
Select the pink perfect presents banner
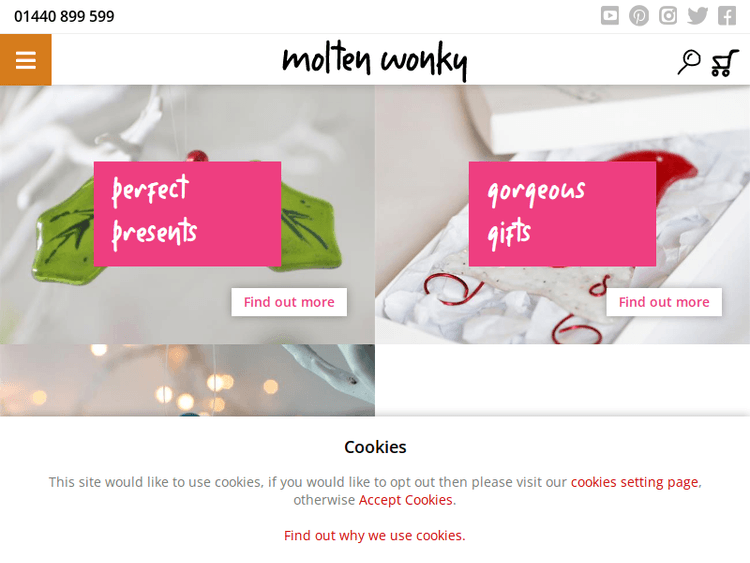coord(188,214)
